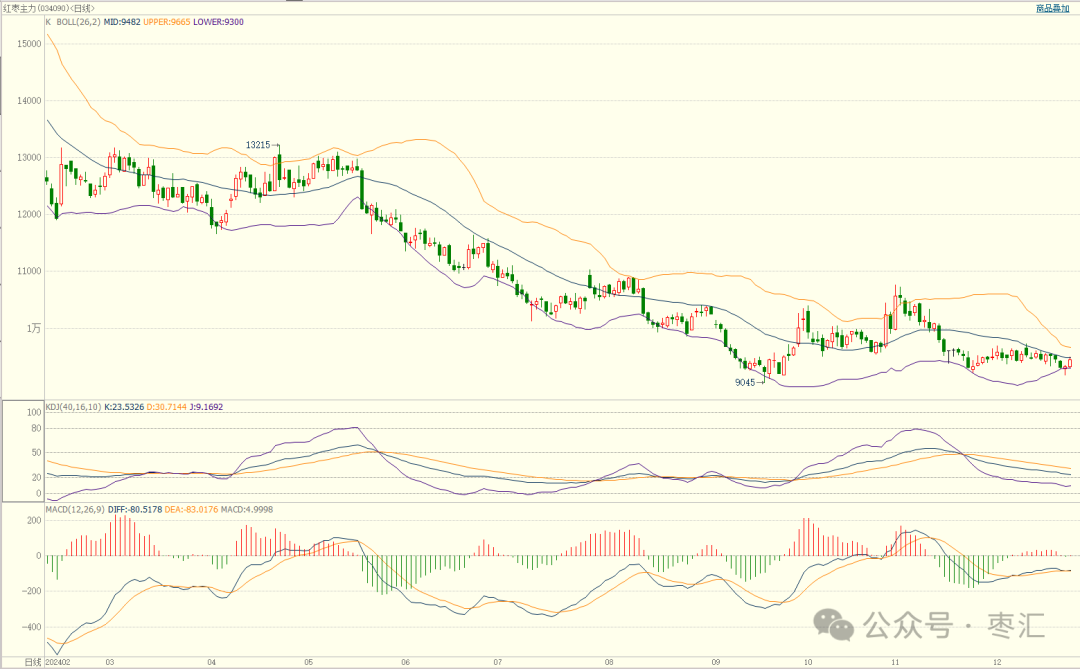The image size is (1080, 669).
Task: Click the 202402 date on time axis
Action: [x=58, y=662]
